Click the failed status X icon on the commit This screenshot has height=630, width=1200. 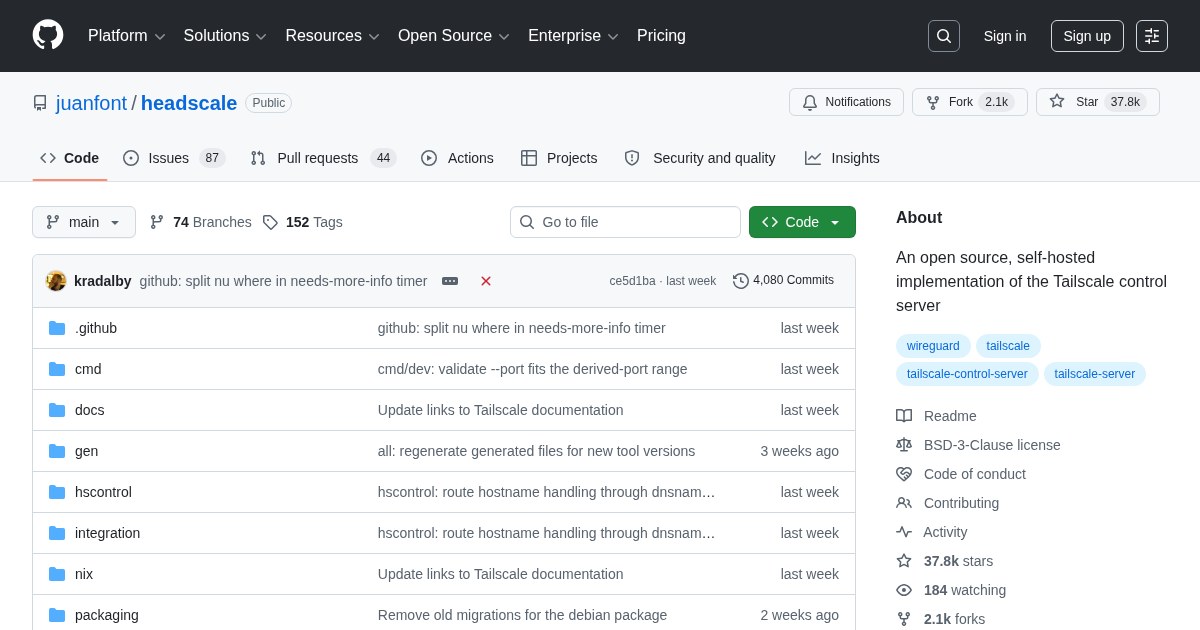pos(486,281)
